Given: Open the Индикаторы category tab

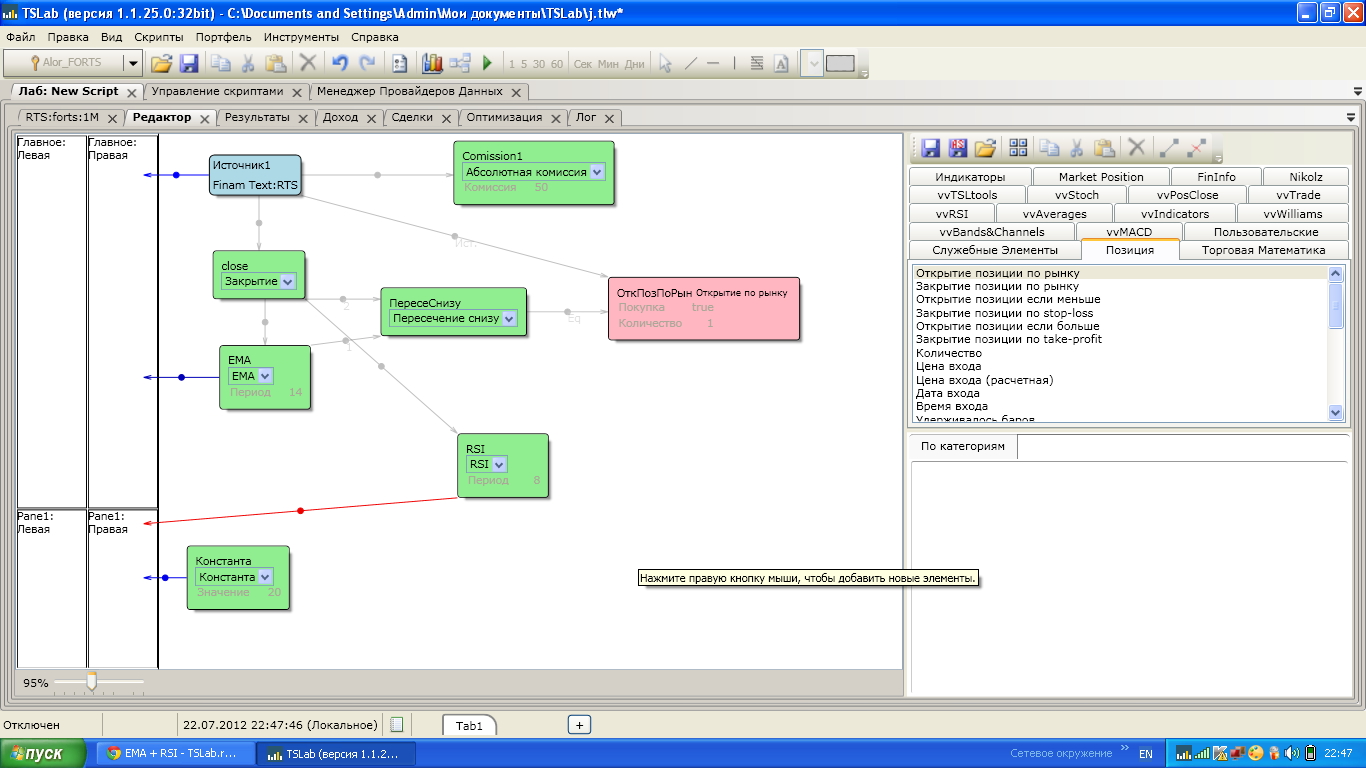Looking at the screenshot, I should click(970, 176).
